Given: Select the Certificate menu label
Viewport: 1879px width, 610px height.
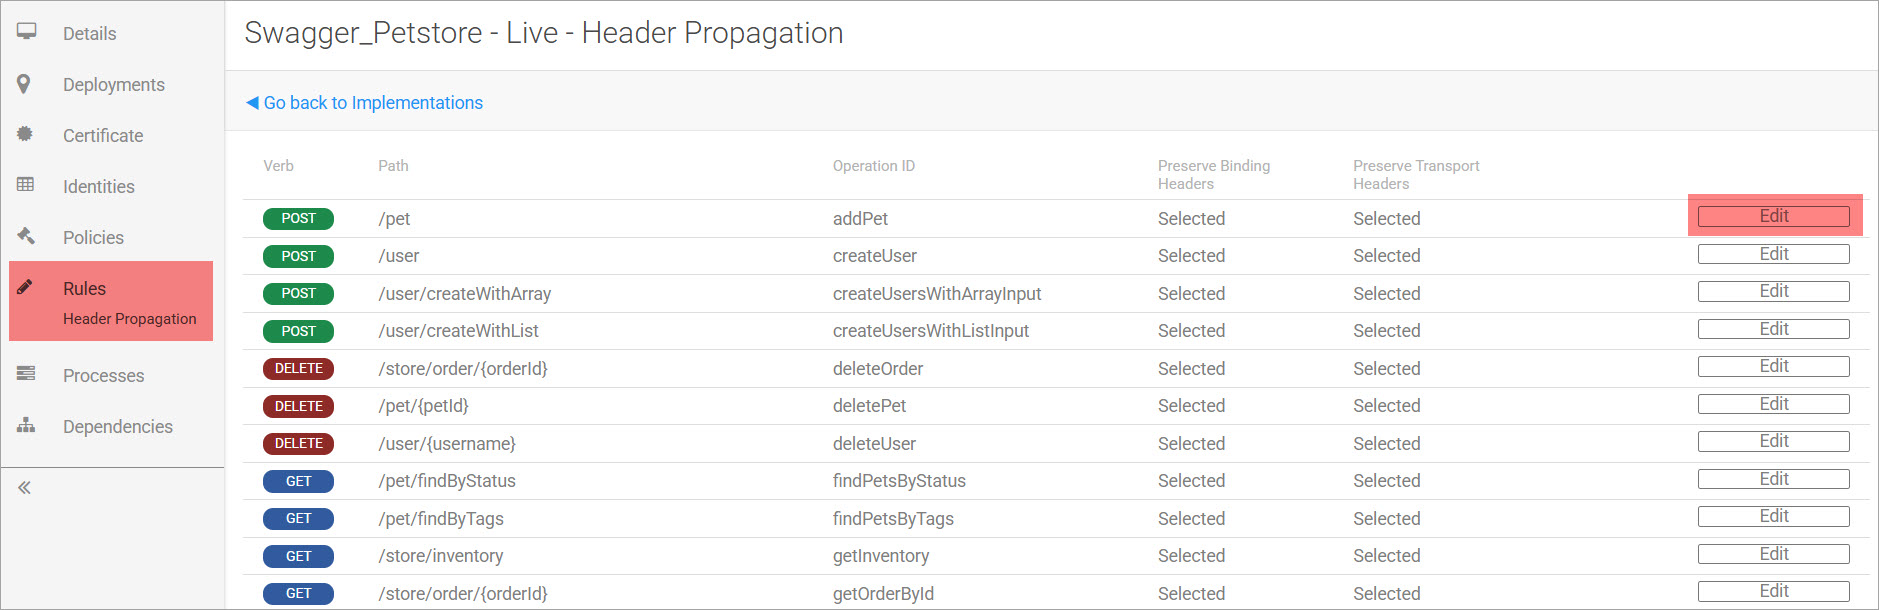Looking at the screenshot, I should point(103,136).
